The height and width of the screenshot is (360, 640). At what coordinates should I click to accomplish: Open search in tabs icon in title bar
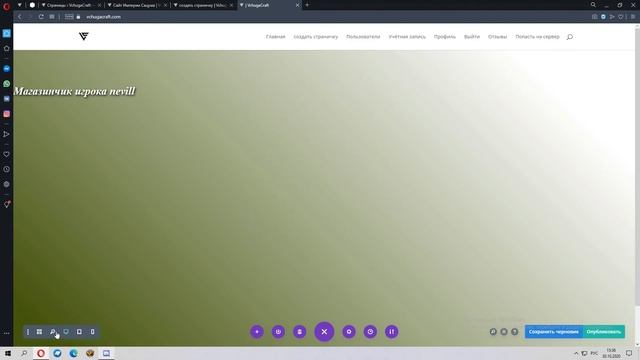point(593,5)
